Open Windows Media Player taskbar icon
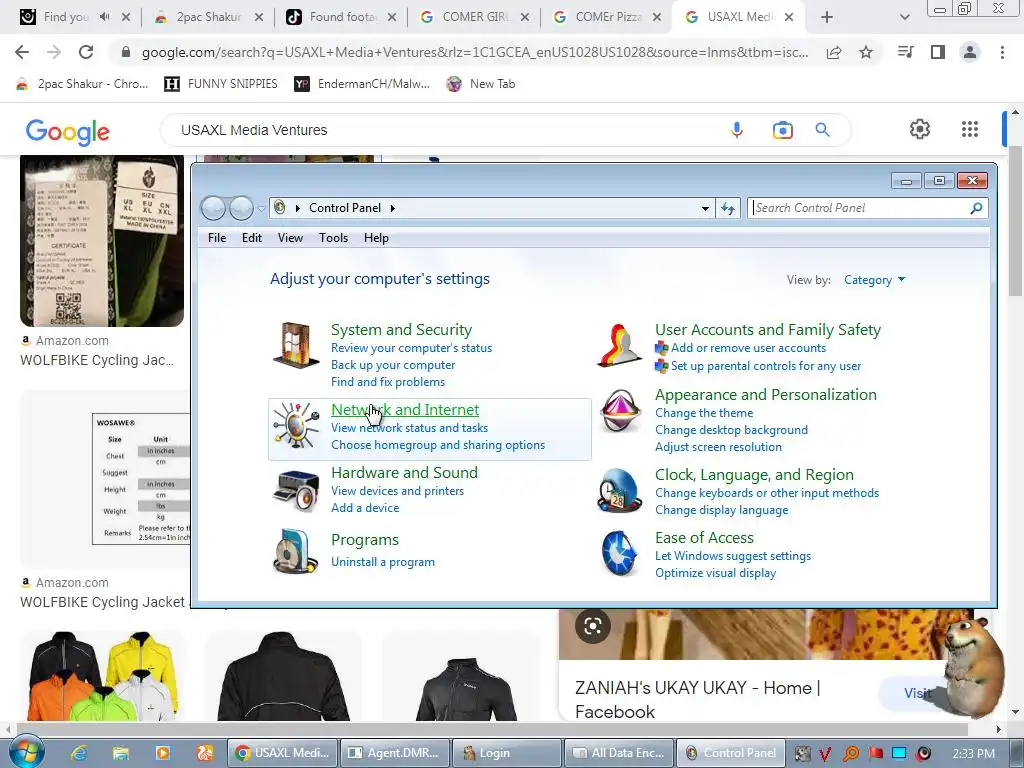The width and height of the screenshot is (1024, 768). [x=163, y=753]
